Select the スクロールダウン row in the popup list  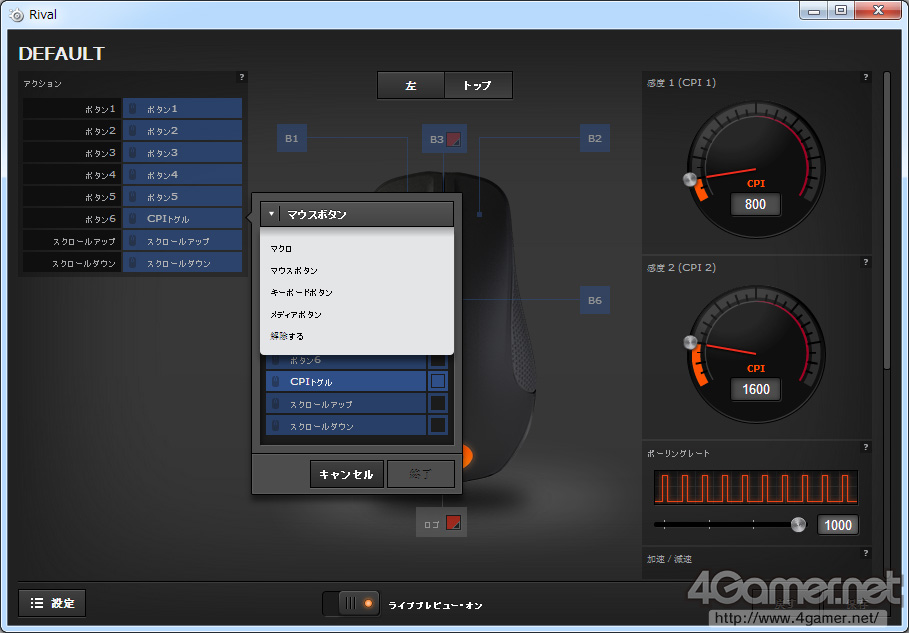coord(346,425)
